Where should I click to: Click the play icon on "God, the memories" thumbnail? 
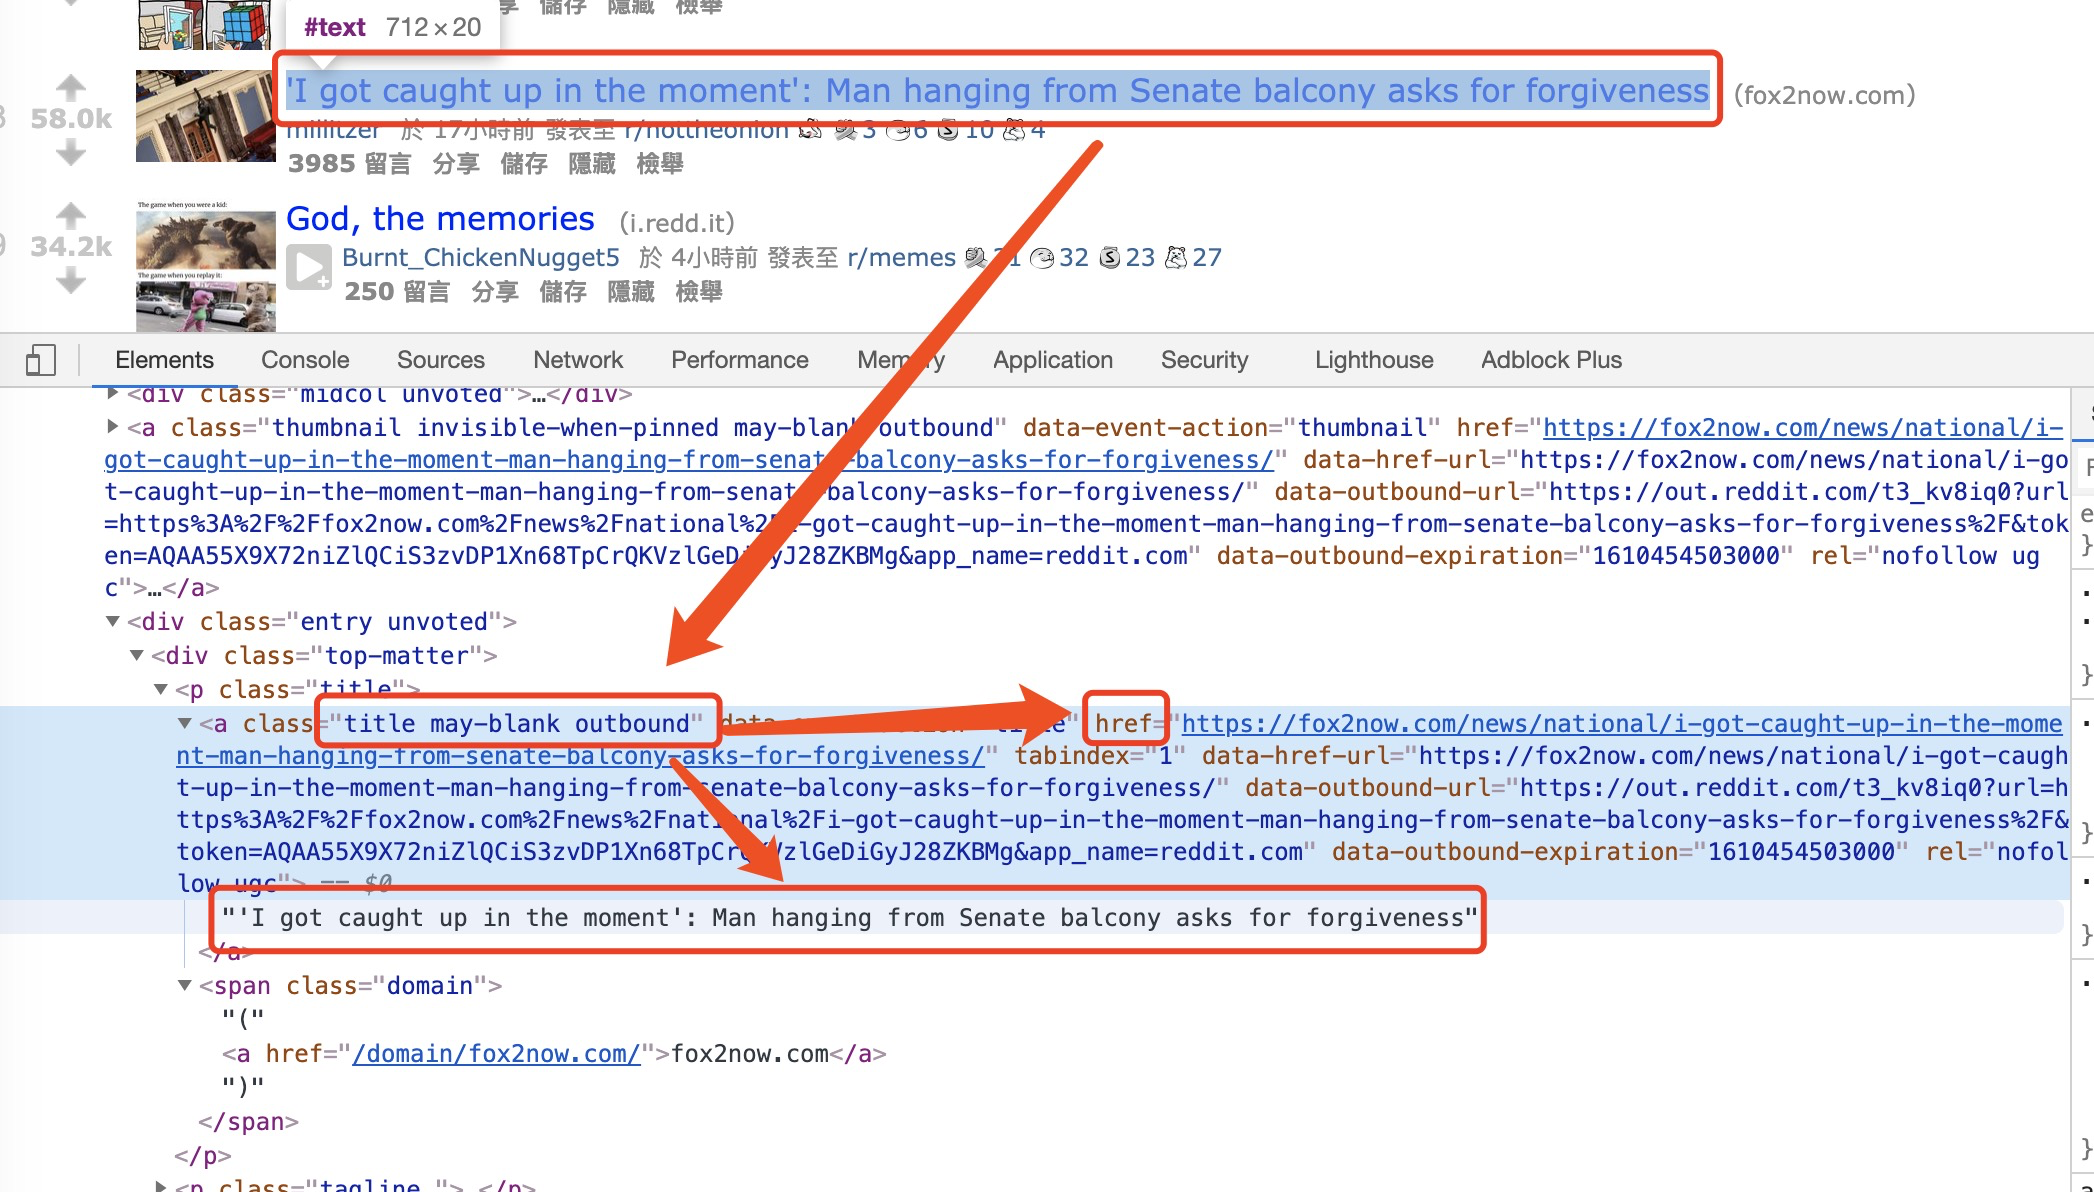pyautogui.click(x=307, y=268)
